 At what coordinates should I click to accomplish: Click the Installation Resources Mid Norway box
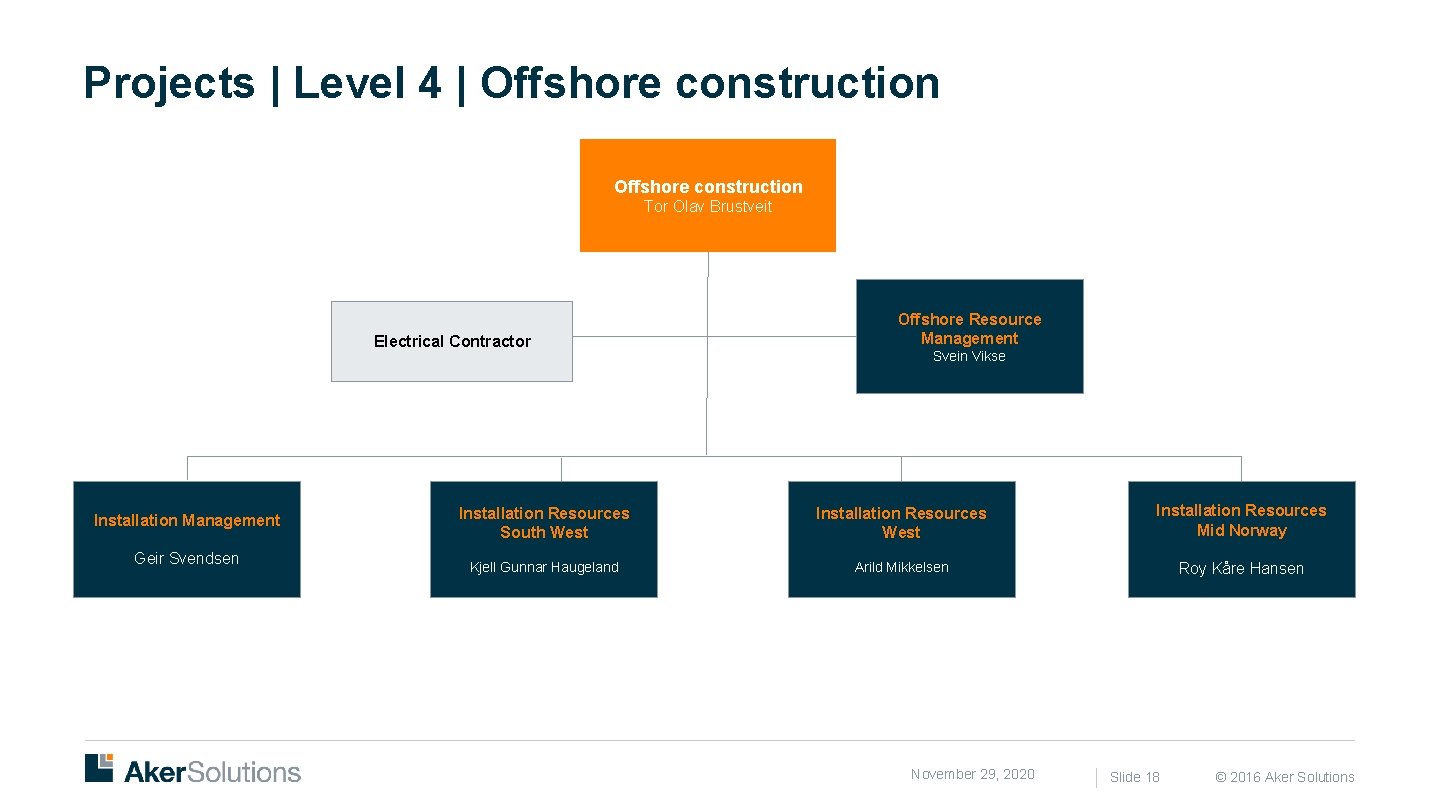1241,538
